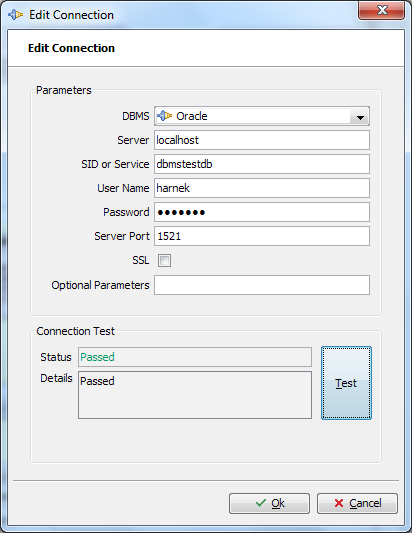This screenshot has height=533, width=412.
Task: Click the Status field showing Passed
Action: coord(195,357)
